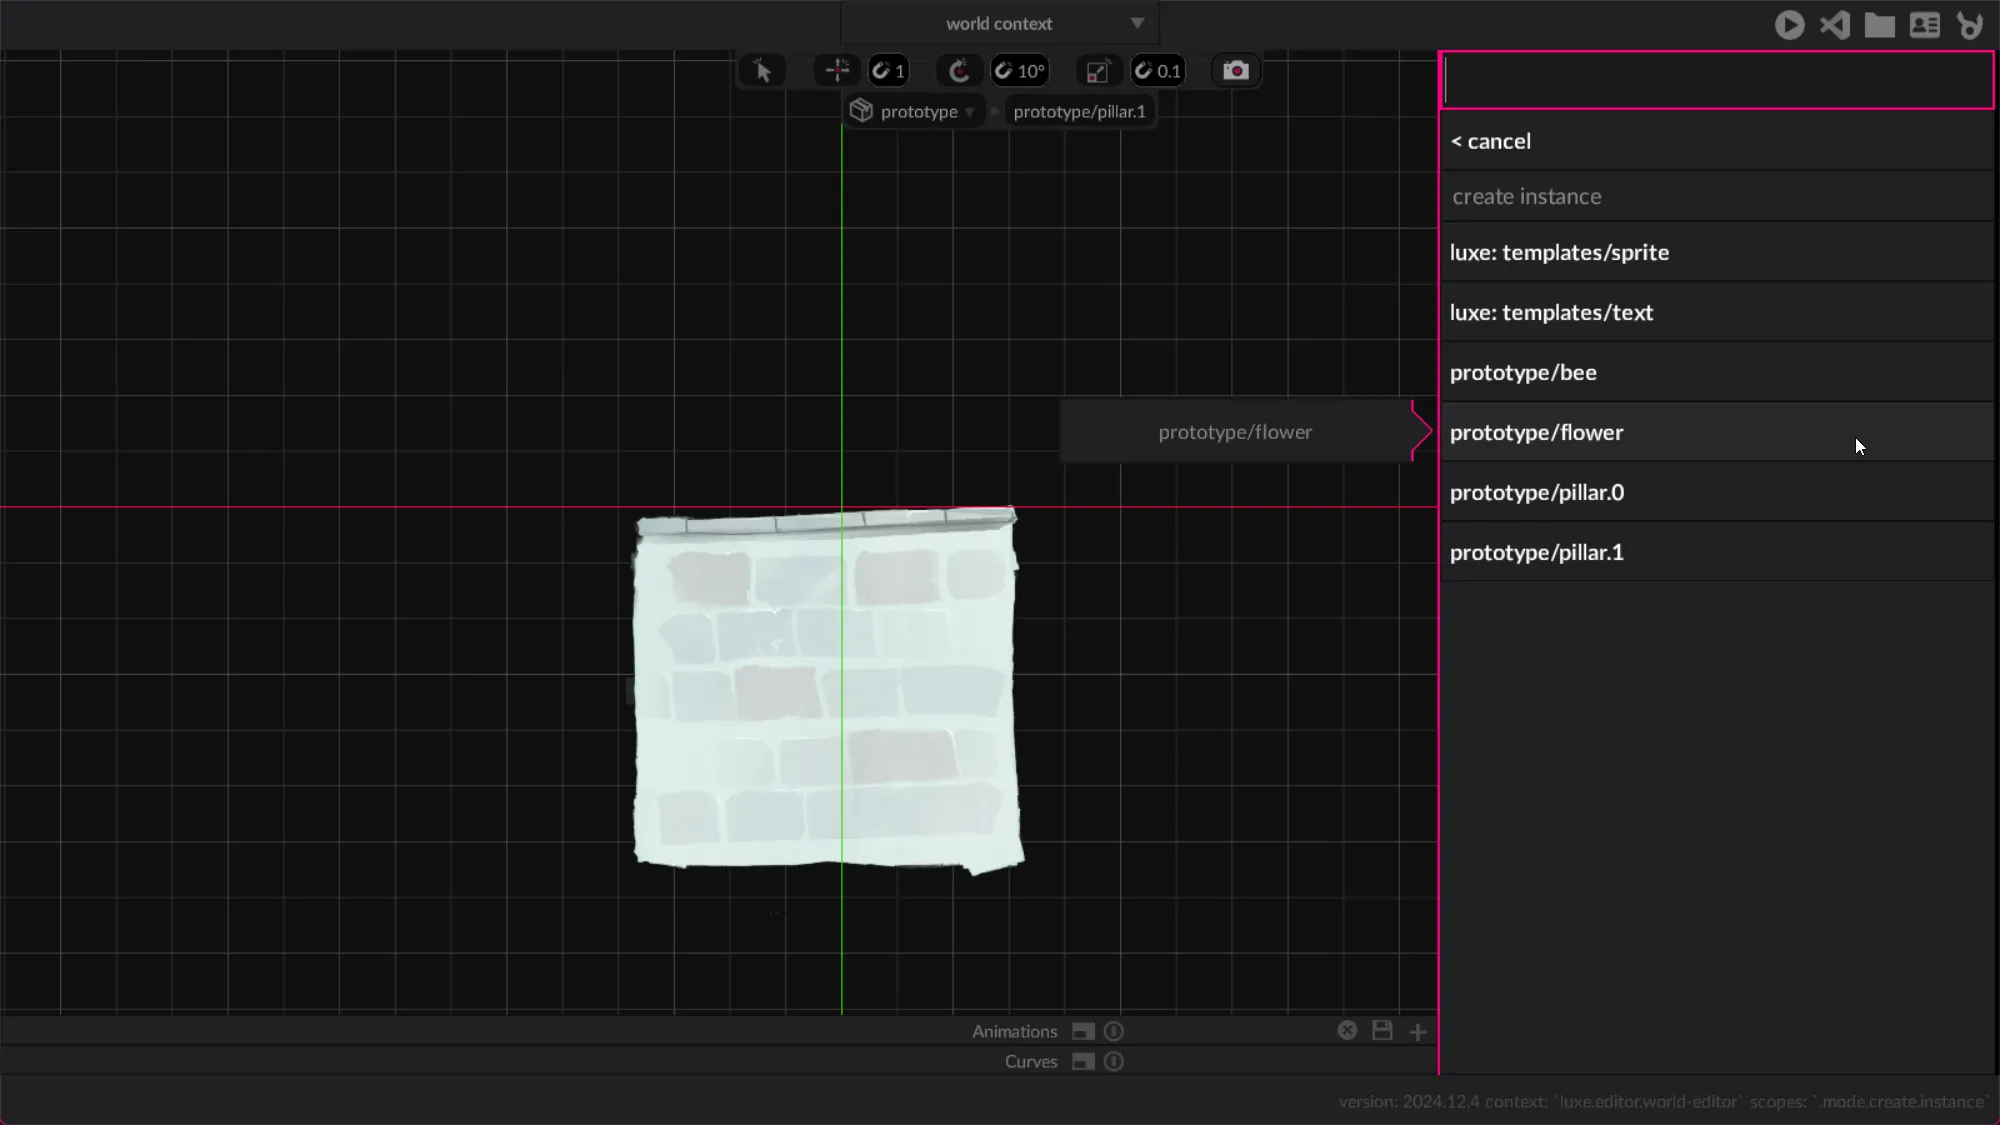2000x1125 pixels.
Task: Activate the scale tool
Action: 1097,71
